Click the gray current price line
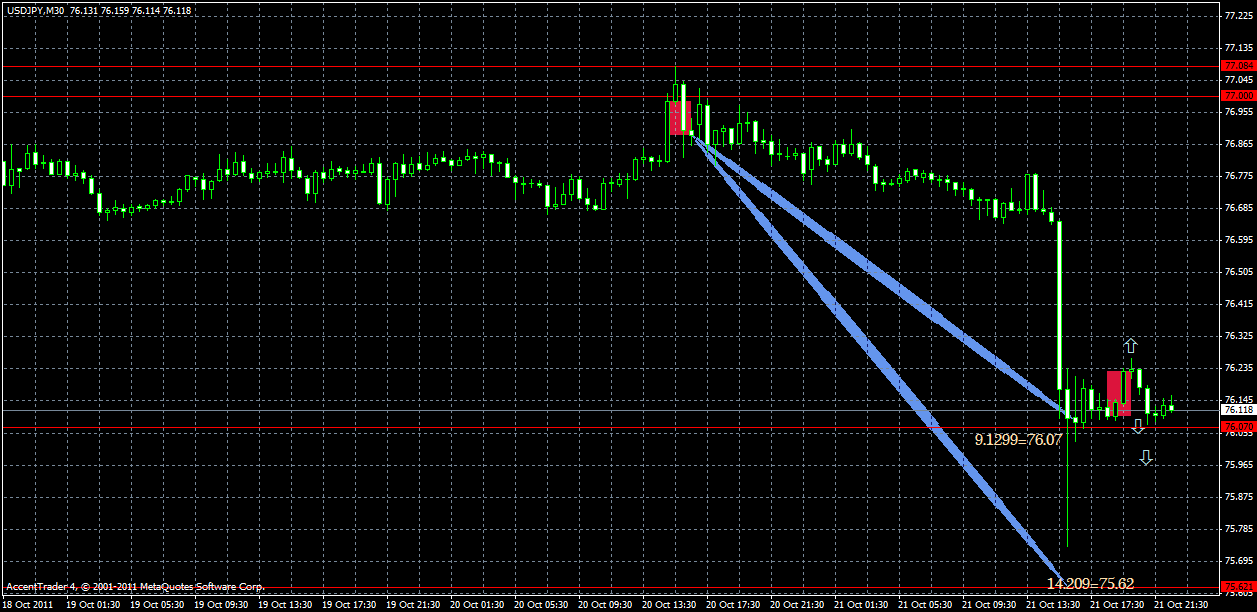The height and width of the screenshot is (612, 1257). 600,407
